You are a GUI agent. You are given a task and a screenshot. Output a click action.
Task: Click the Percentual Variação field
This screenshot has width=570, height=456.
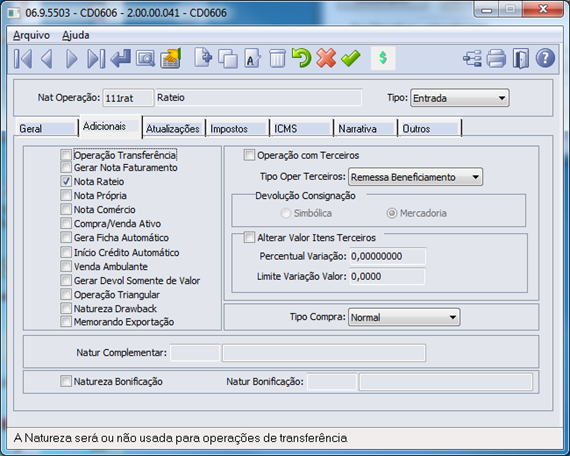click(x=387, y=256)
